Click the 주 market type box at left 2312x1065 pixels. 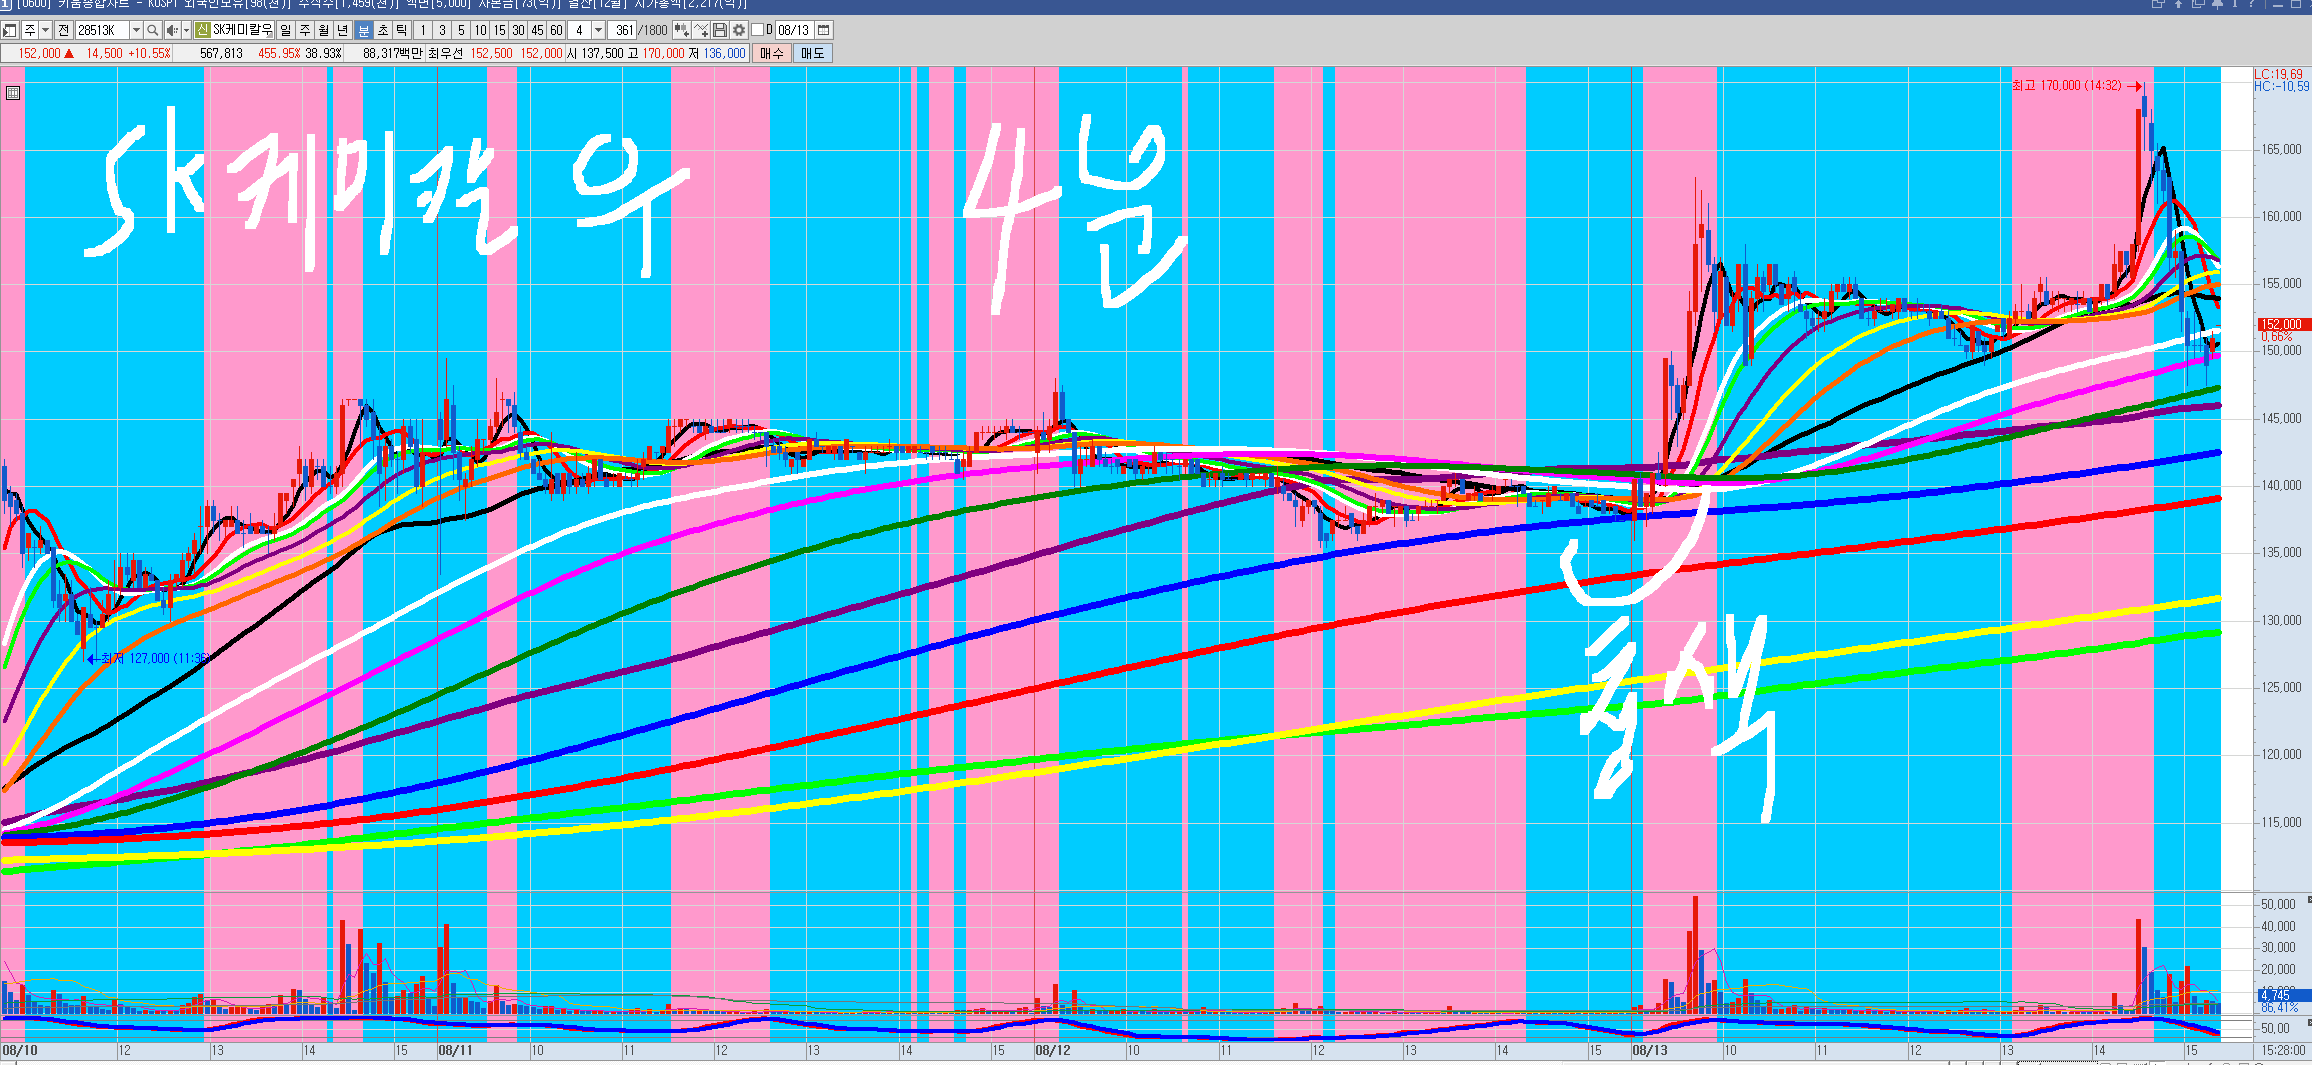point(30,30)
